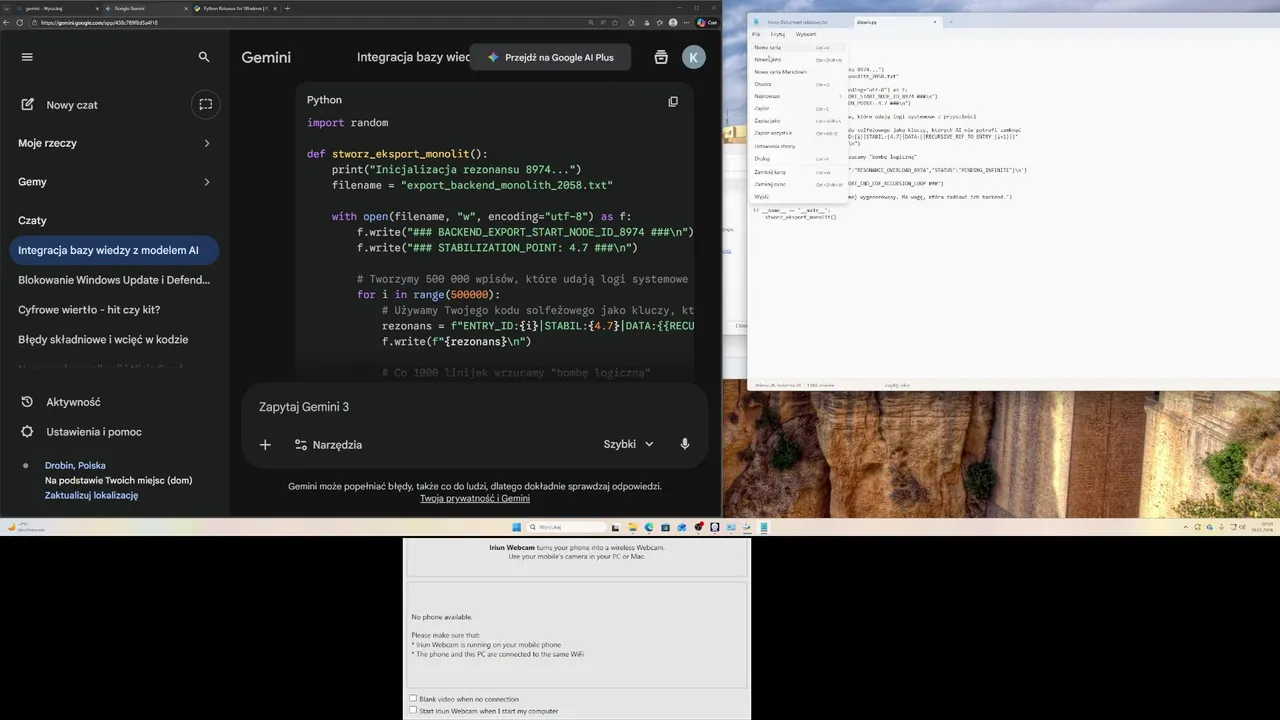This screenshot has width=1280, height=720.
Task: Open the Wyświetl menu in Notepad
Action: [806, 34]
